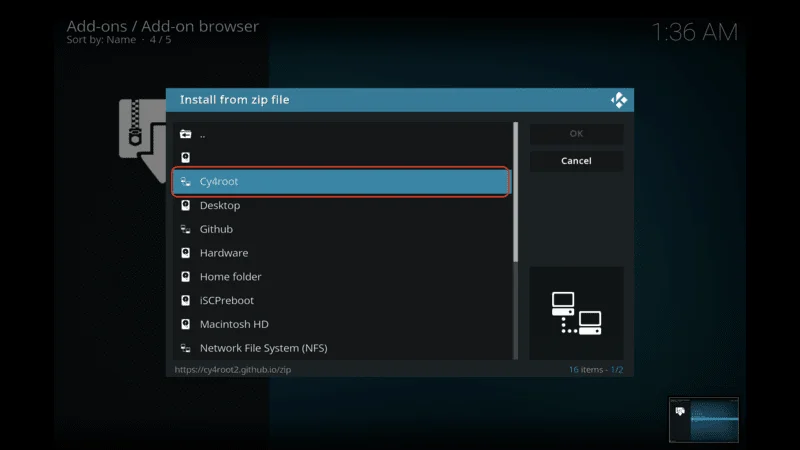This screenshot has width=800, height=450.
Task: Click the OK button
Action: click(576, 134)
